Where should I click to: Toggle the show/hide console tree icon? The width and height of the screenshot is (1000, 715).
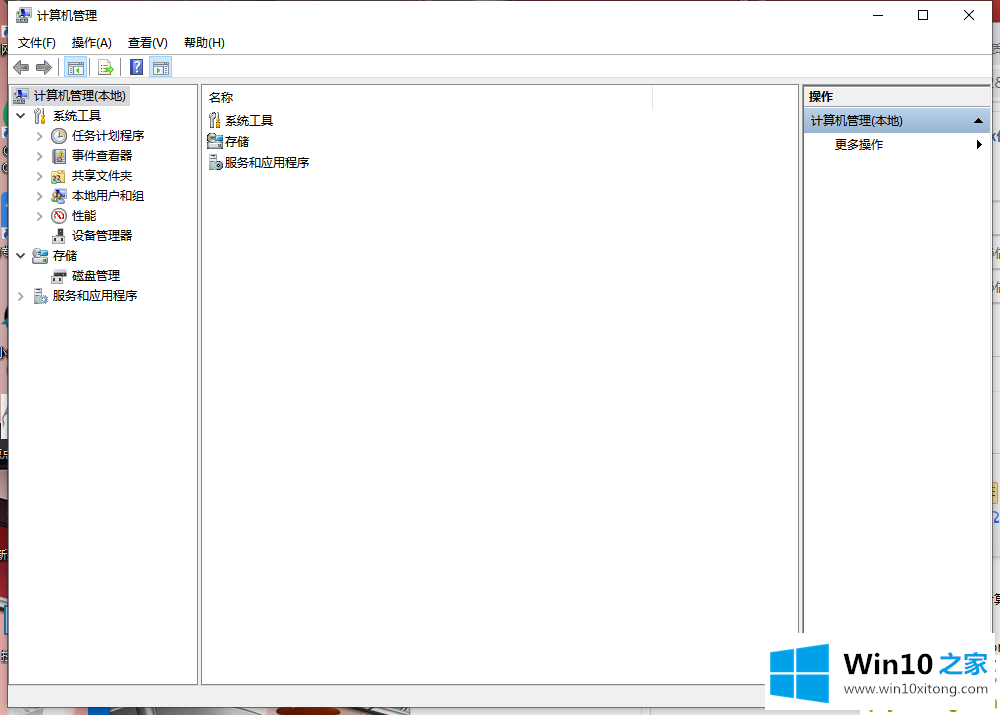75,67
